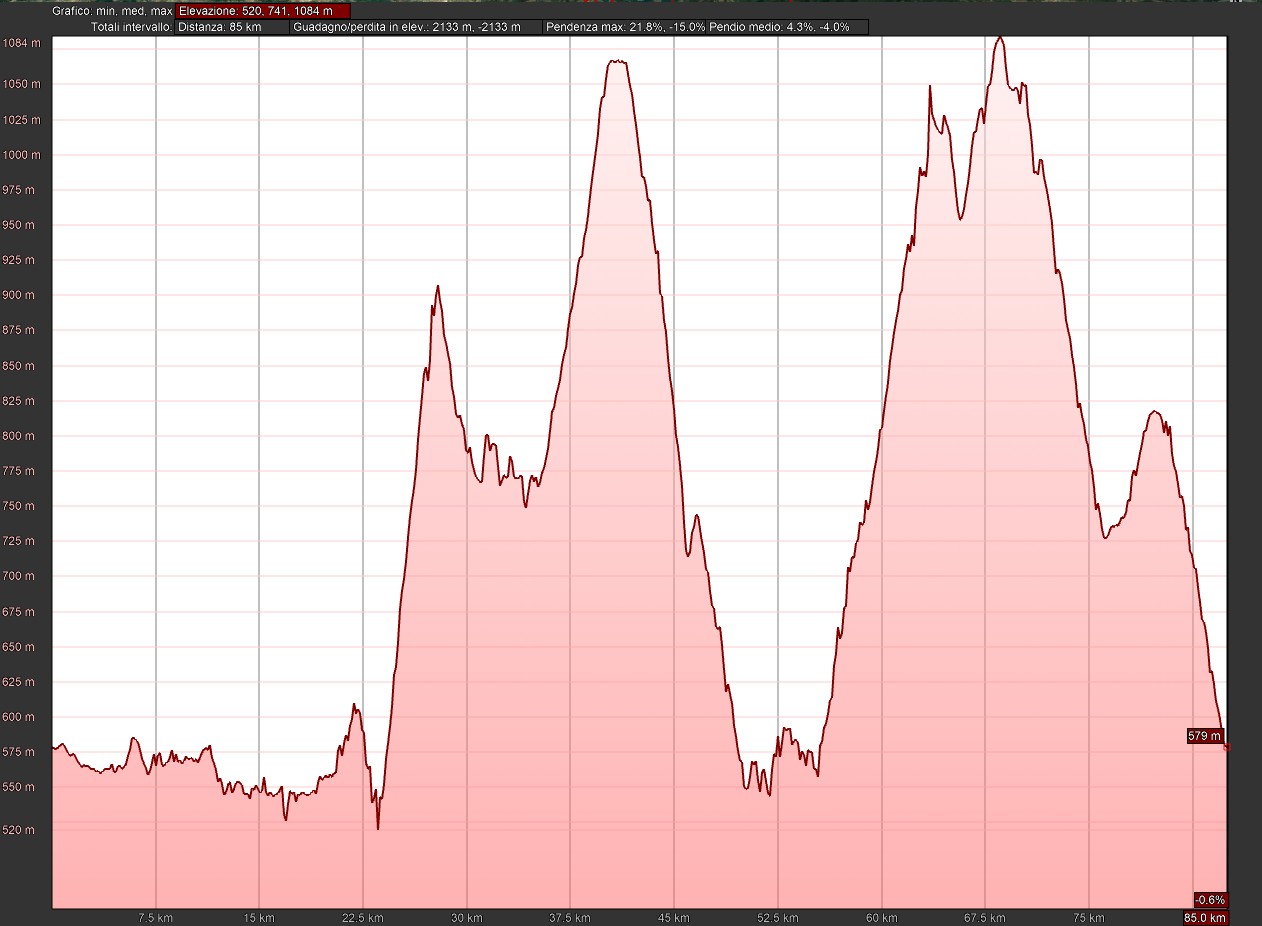Click the 1084 m label on elevation axis

(21, 44)
